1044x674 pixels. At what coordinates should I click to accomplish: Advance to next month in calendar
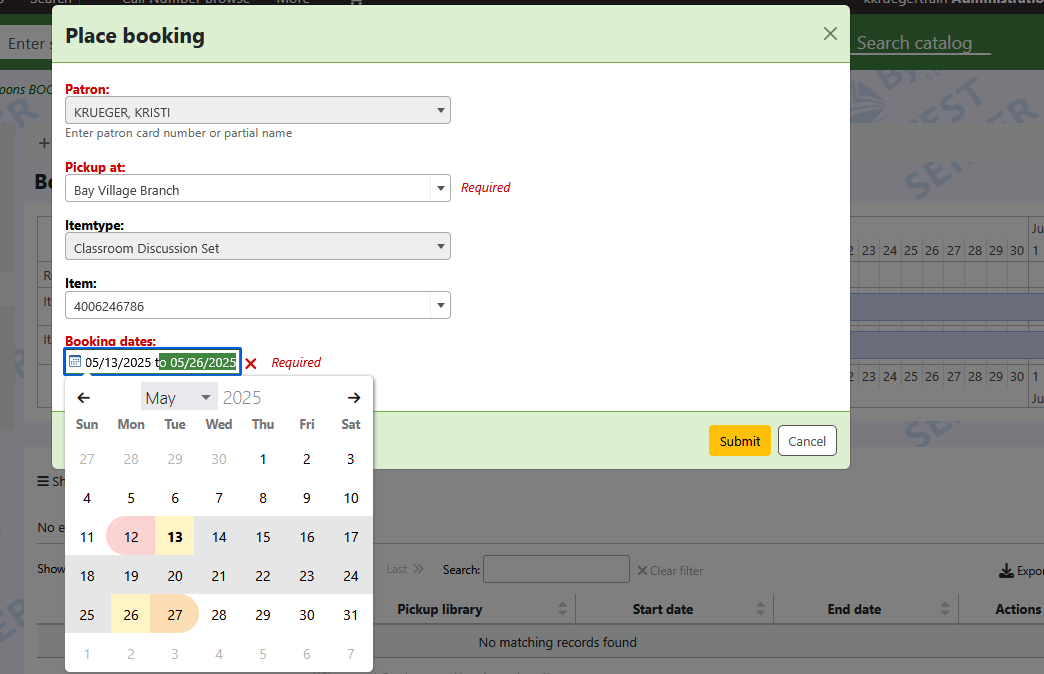pos(353,398)
